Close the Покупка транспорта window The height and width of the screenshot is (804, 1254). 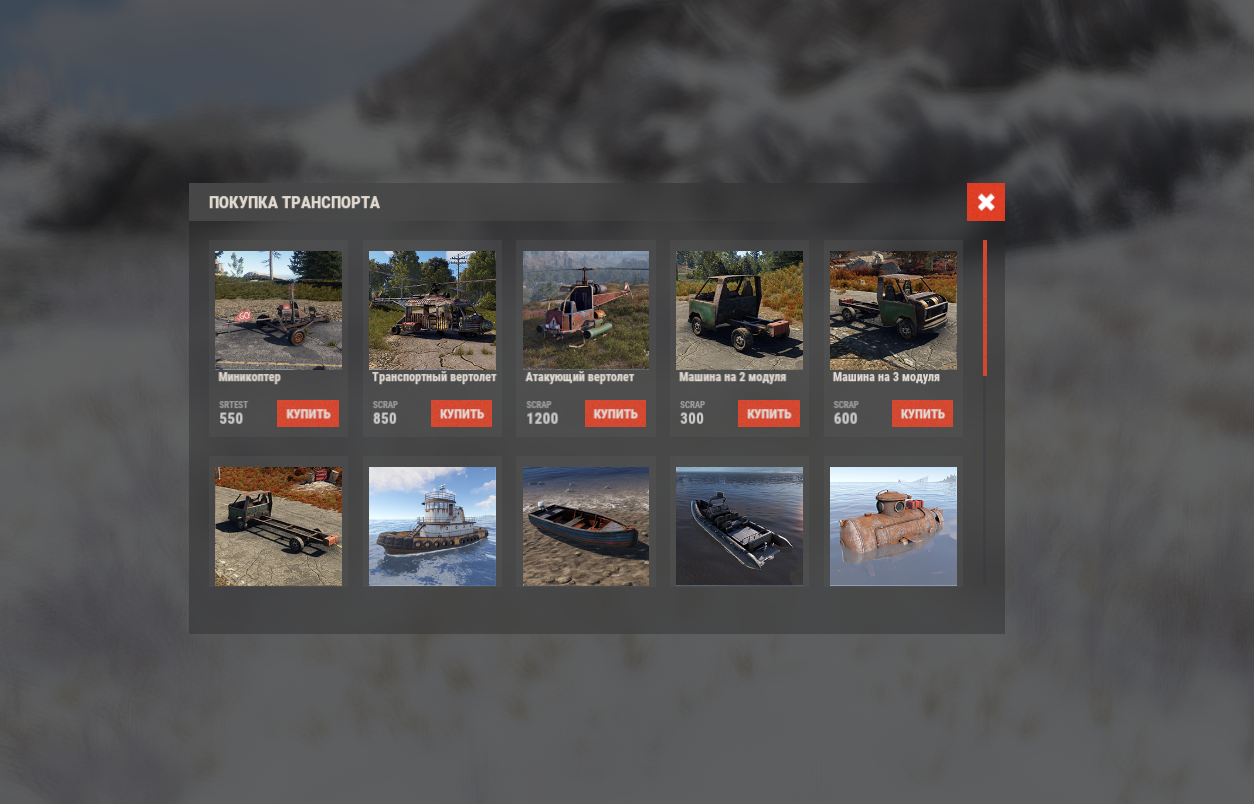pos(986,202)
